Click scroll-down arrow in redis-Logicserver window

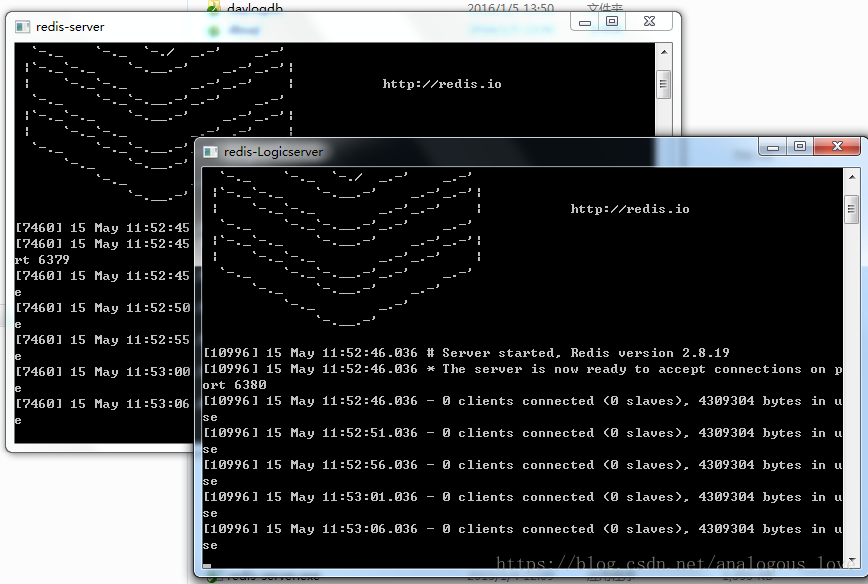(x=851, y=560)
